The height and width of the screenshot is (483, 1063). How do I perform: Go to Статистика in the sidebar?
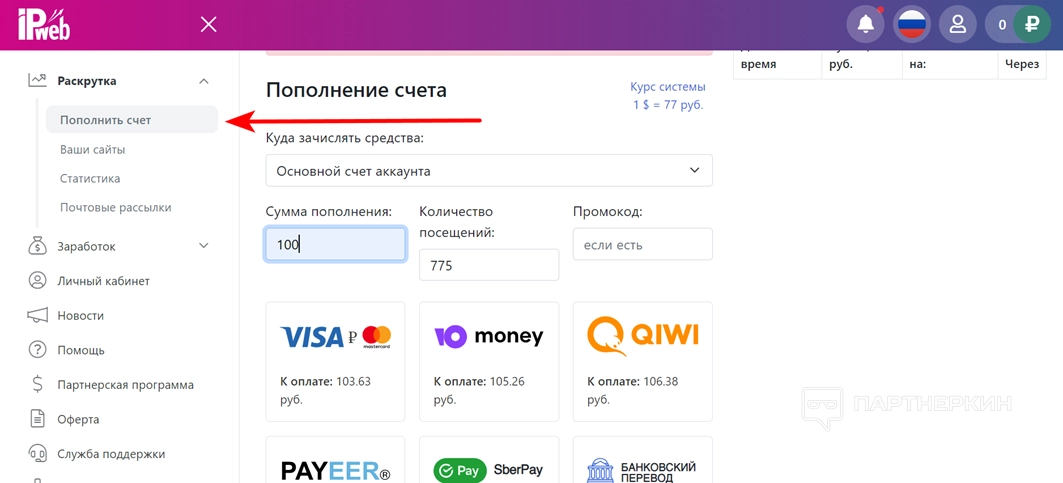point(90,179)
